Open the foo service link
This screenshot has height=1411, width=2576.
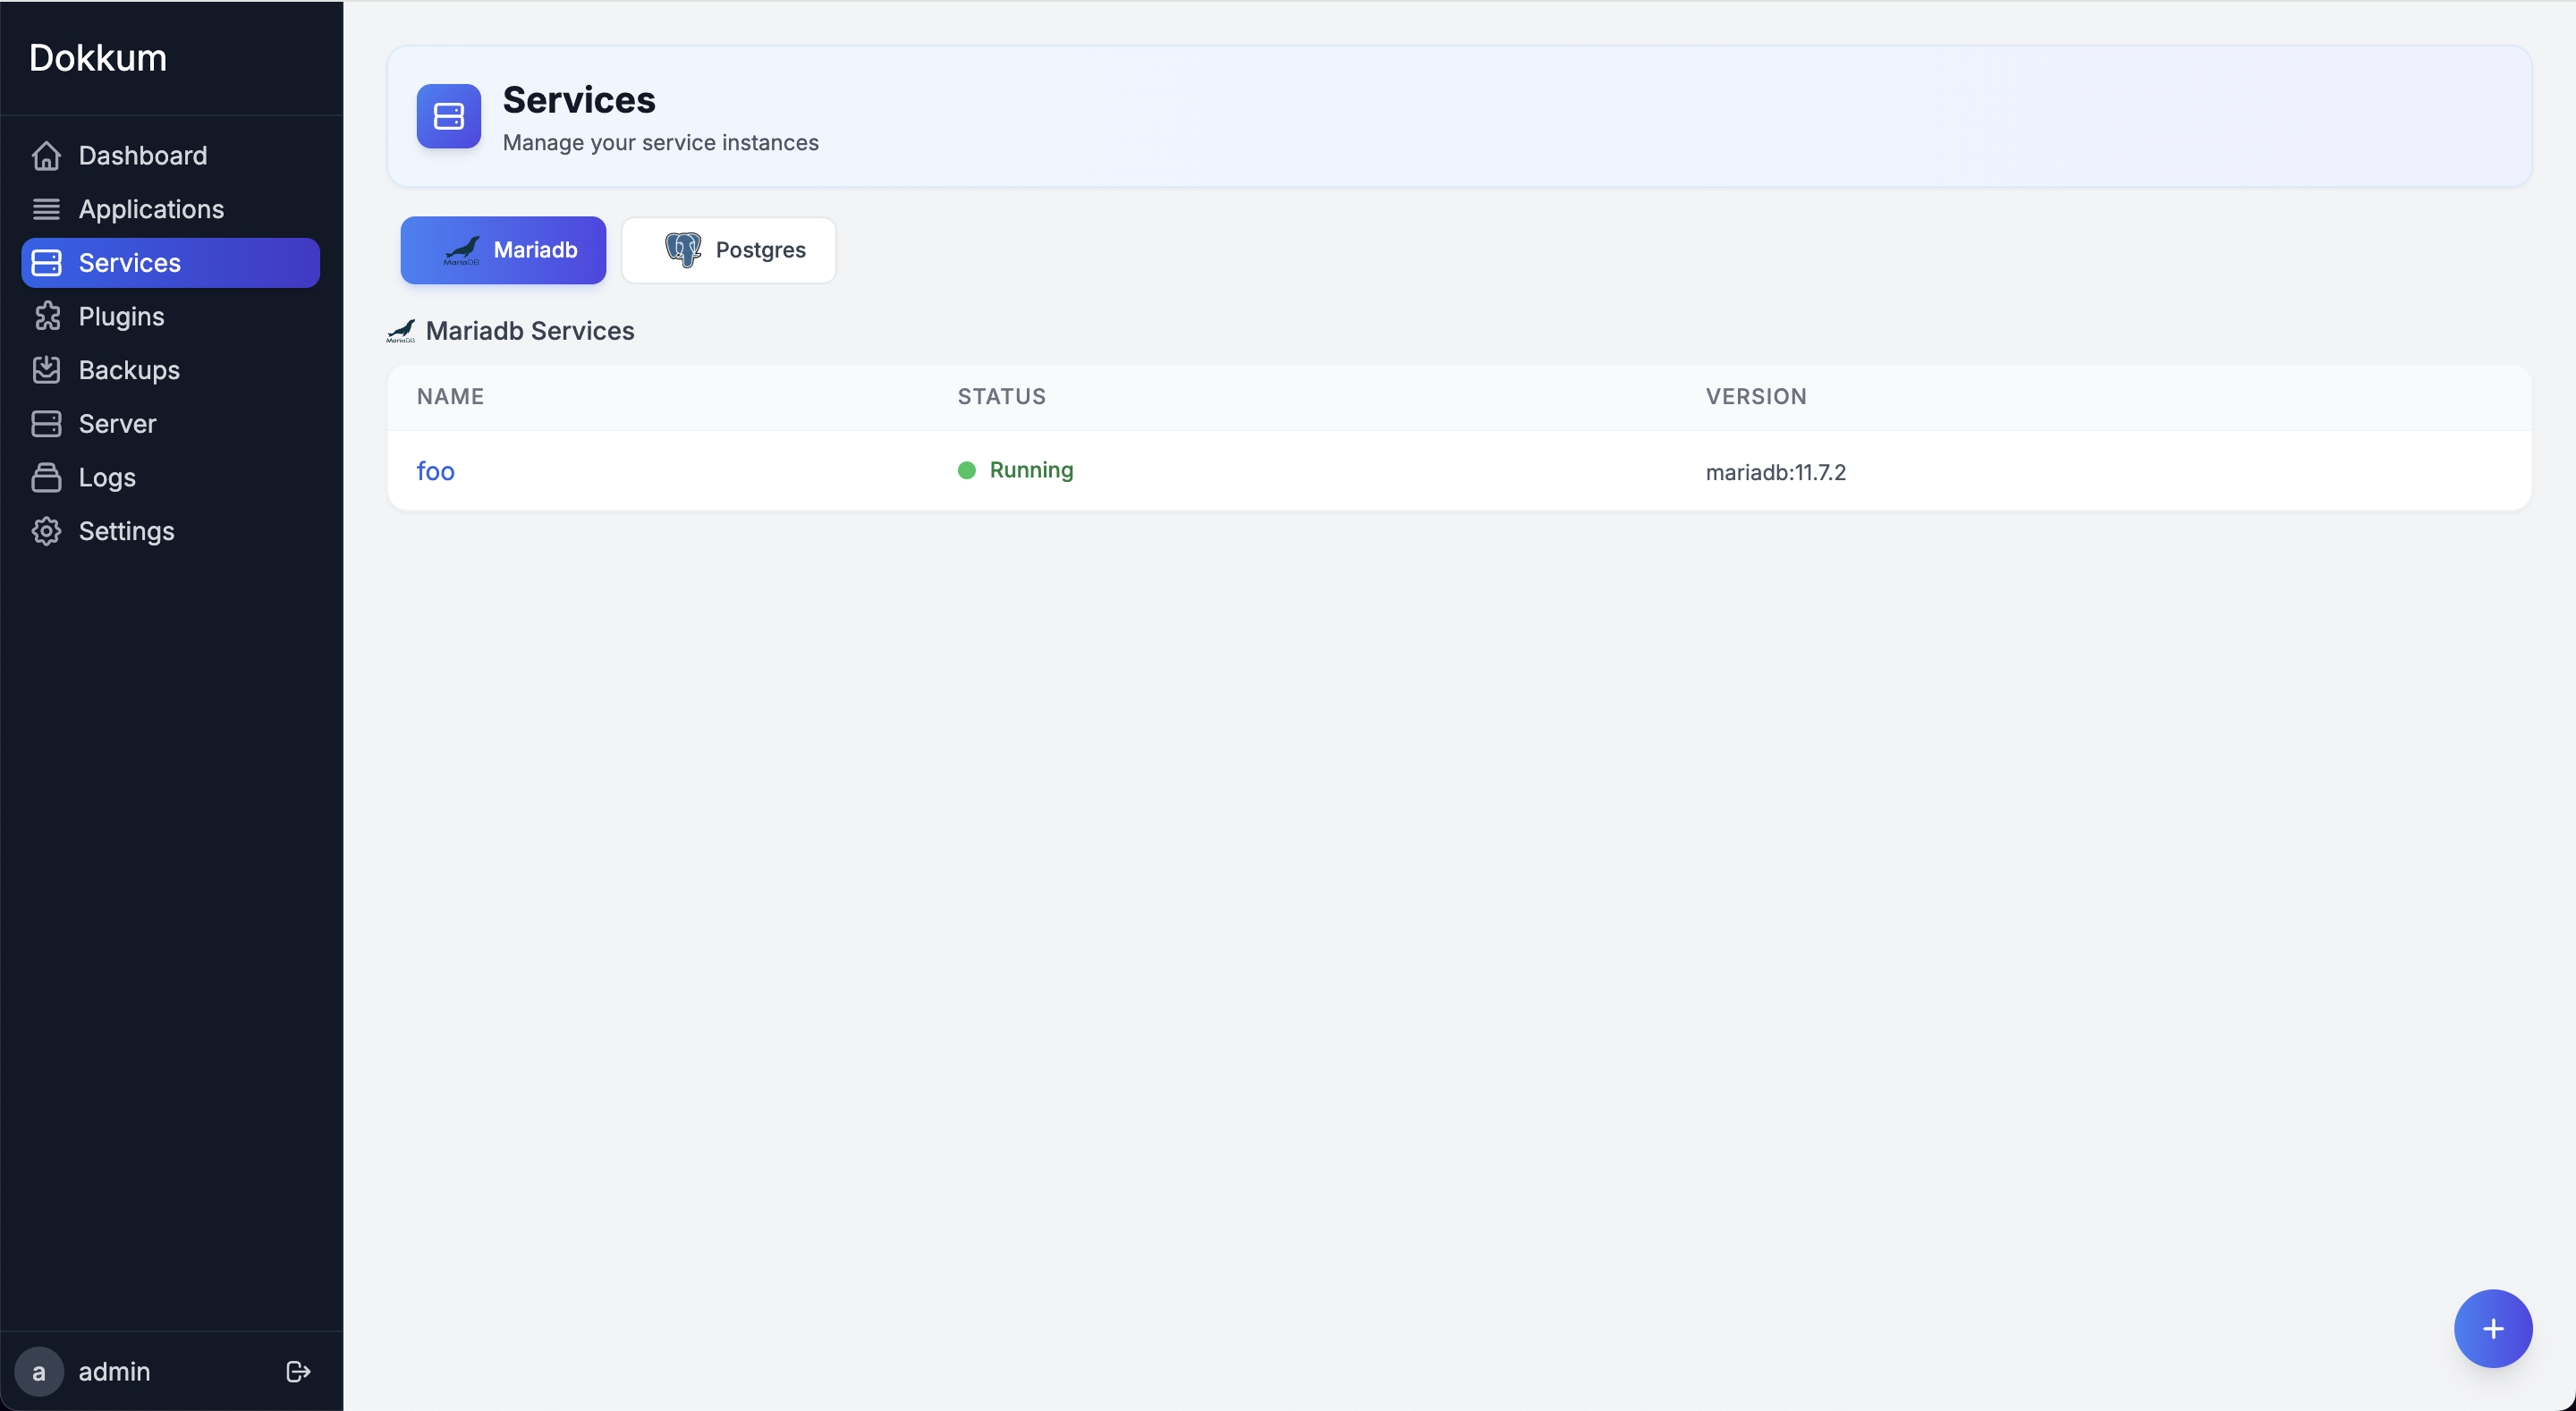(x=435, y=471)
